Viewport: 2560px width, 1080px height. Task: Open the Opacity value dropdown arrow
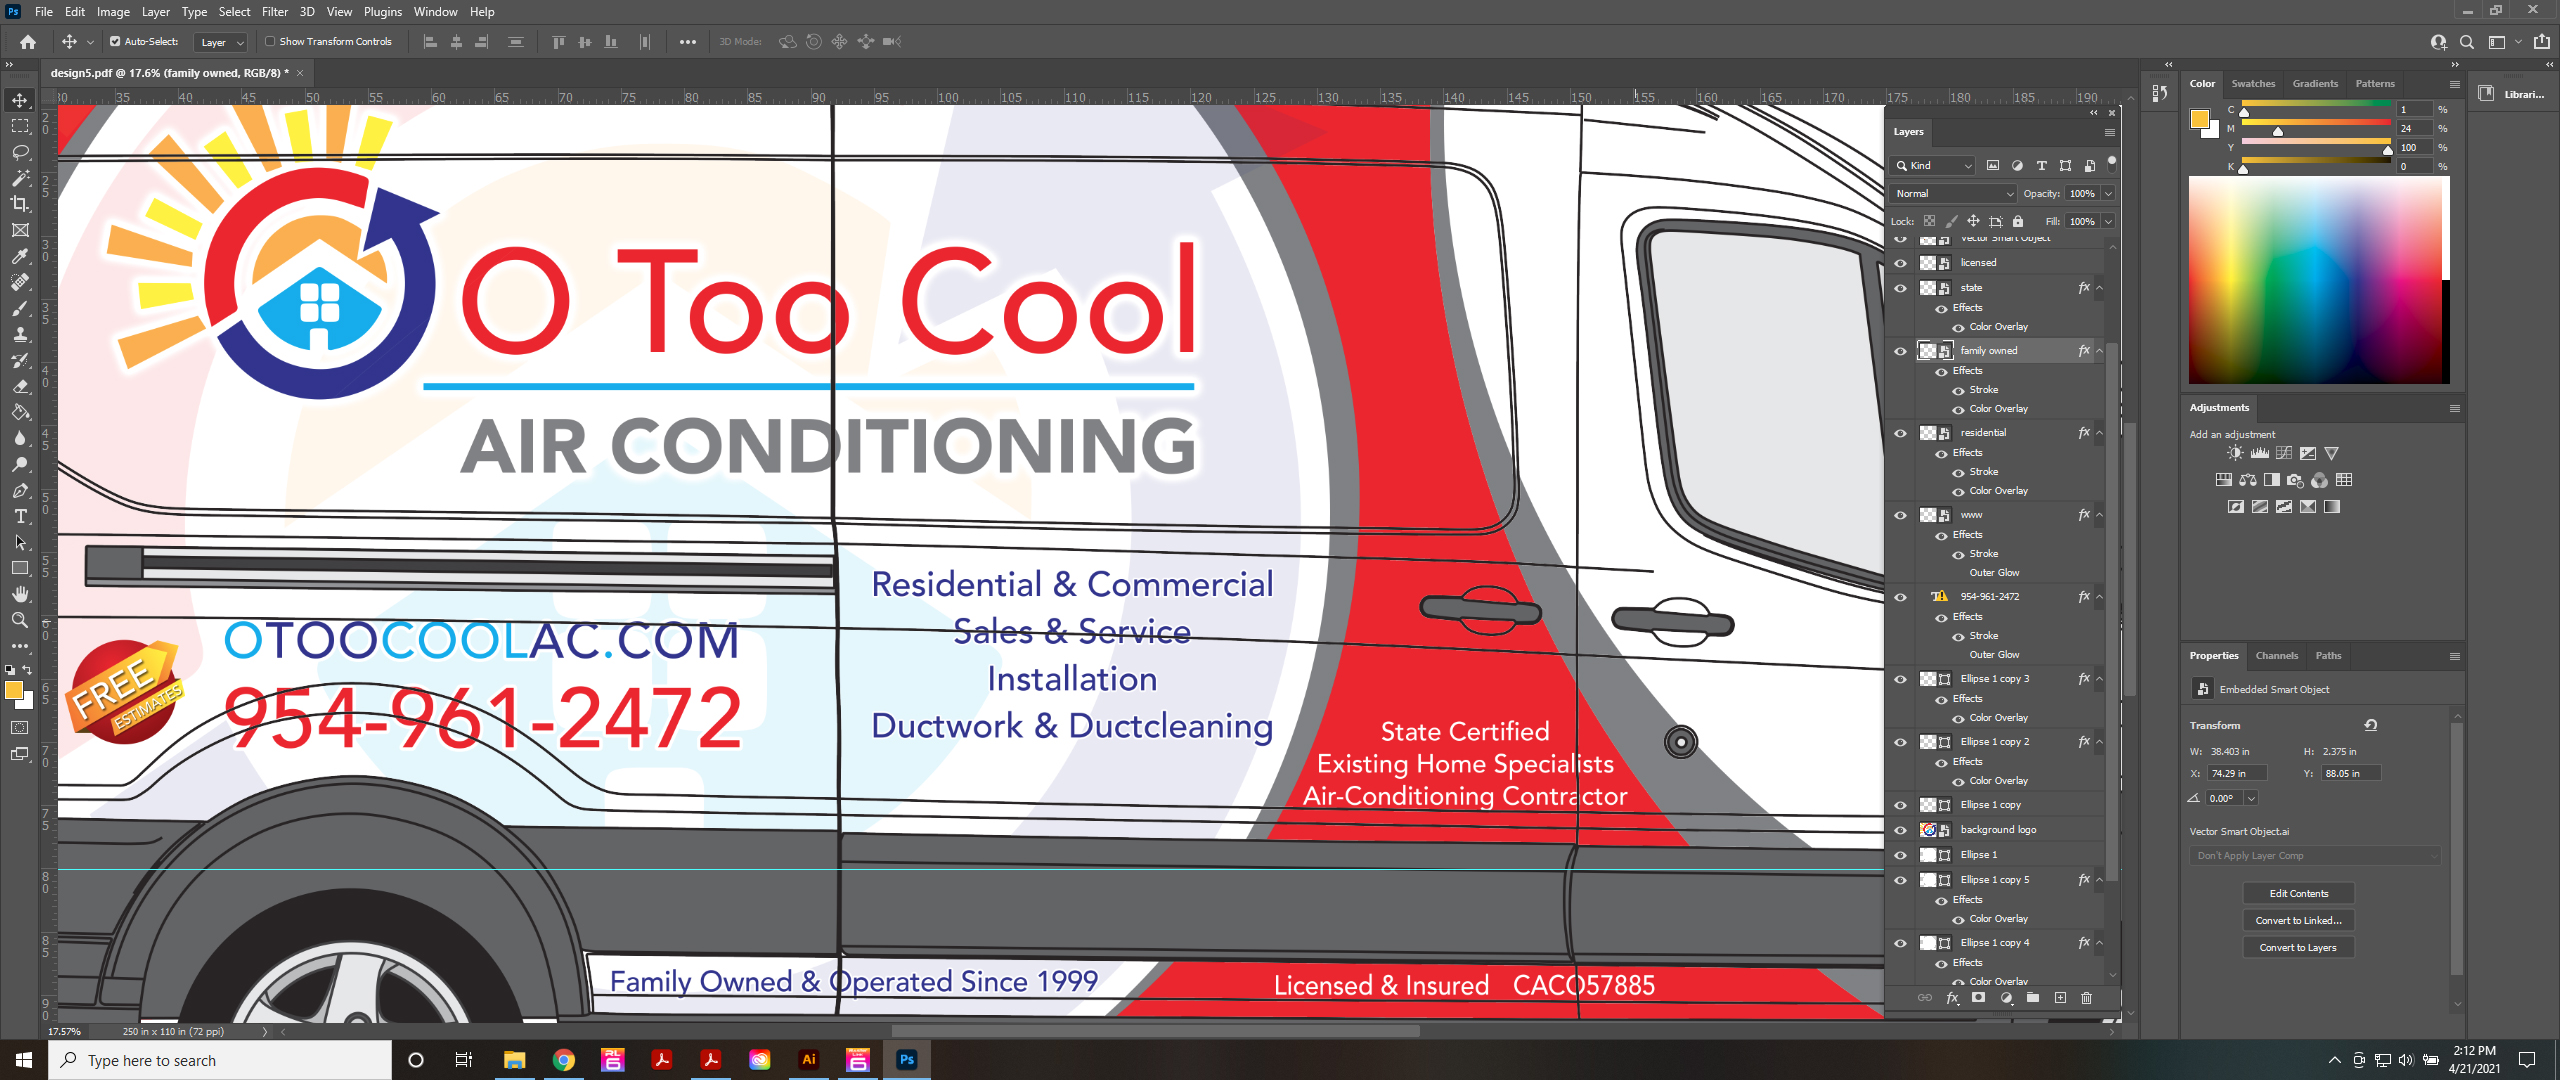[2108, 194]
